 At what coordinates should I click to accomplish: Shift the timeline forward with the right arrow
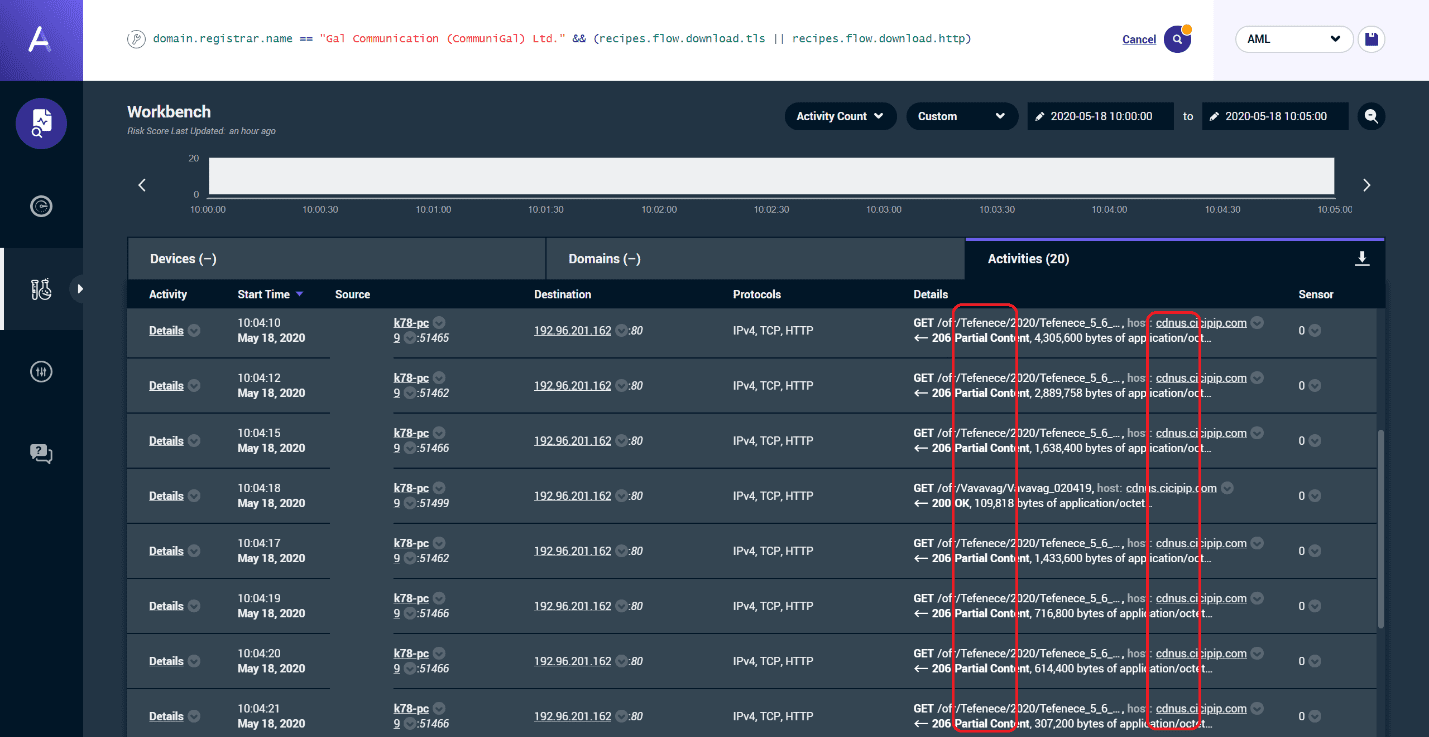coord(1366,185)
